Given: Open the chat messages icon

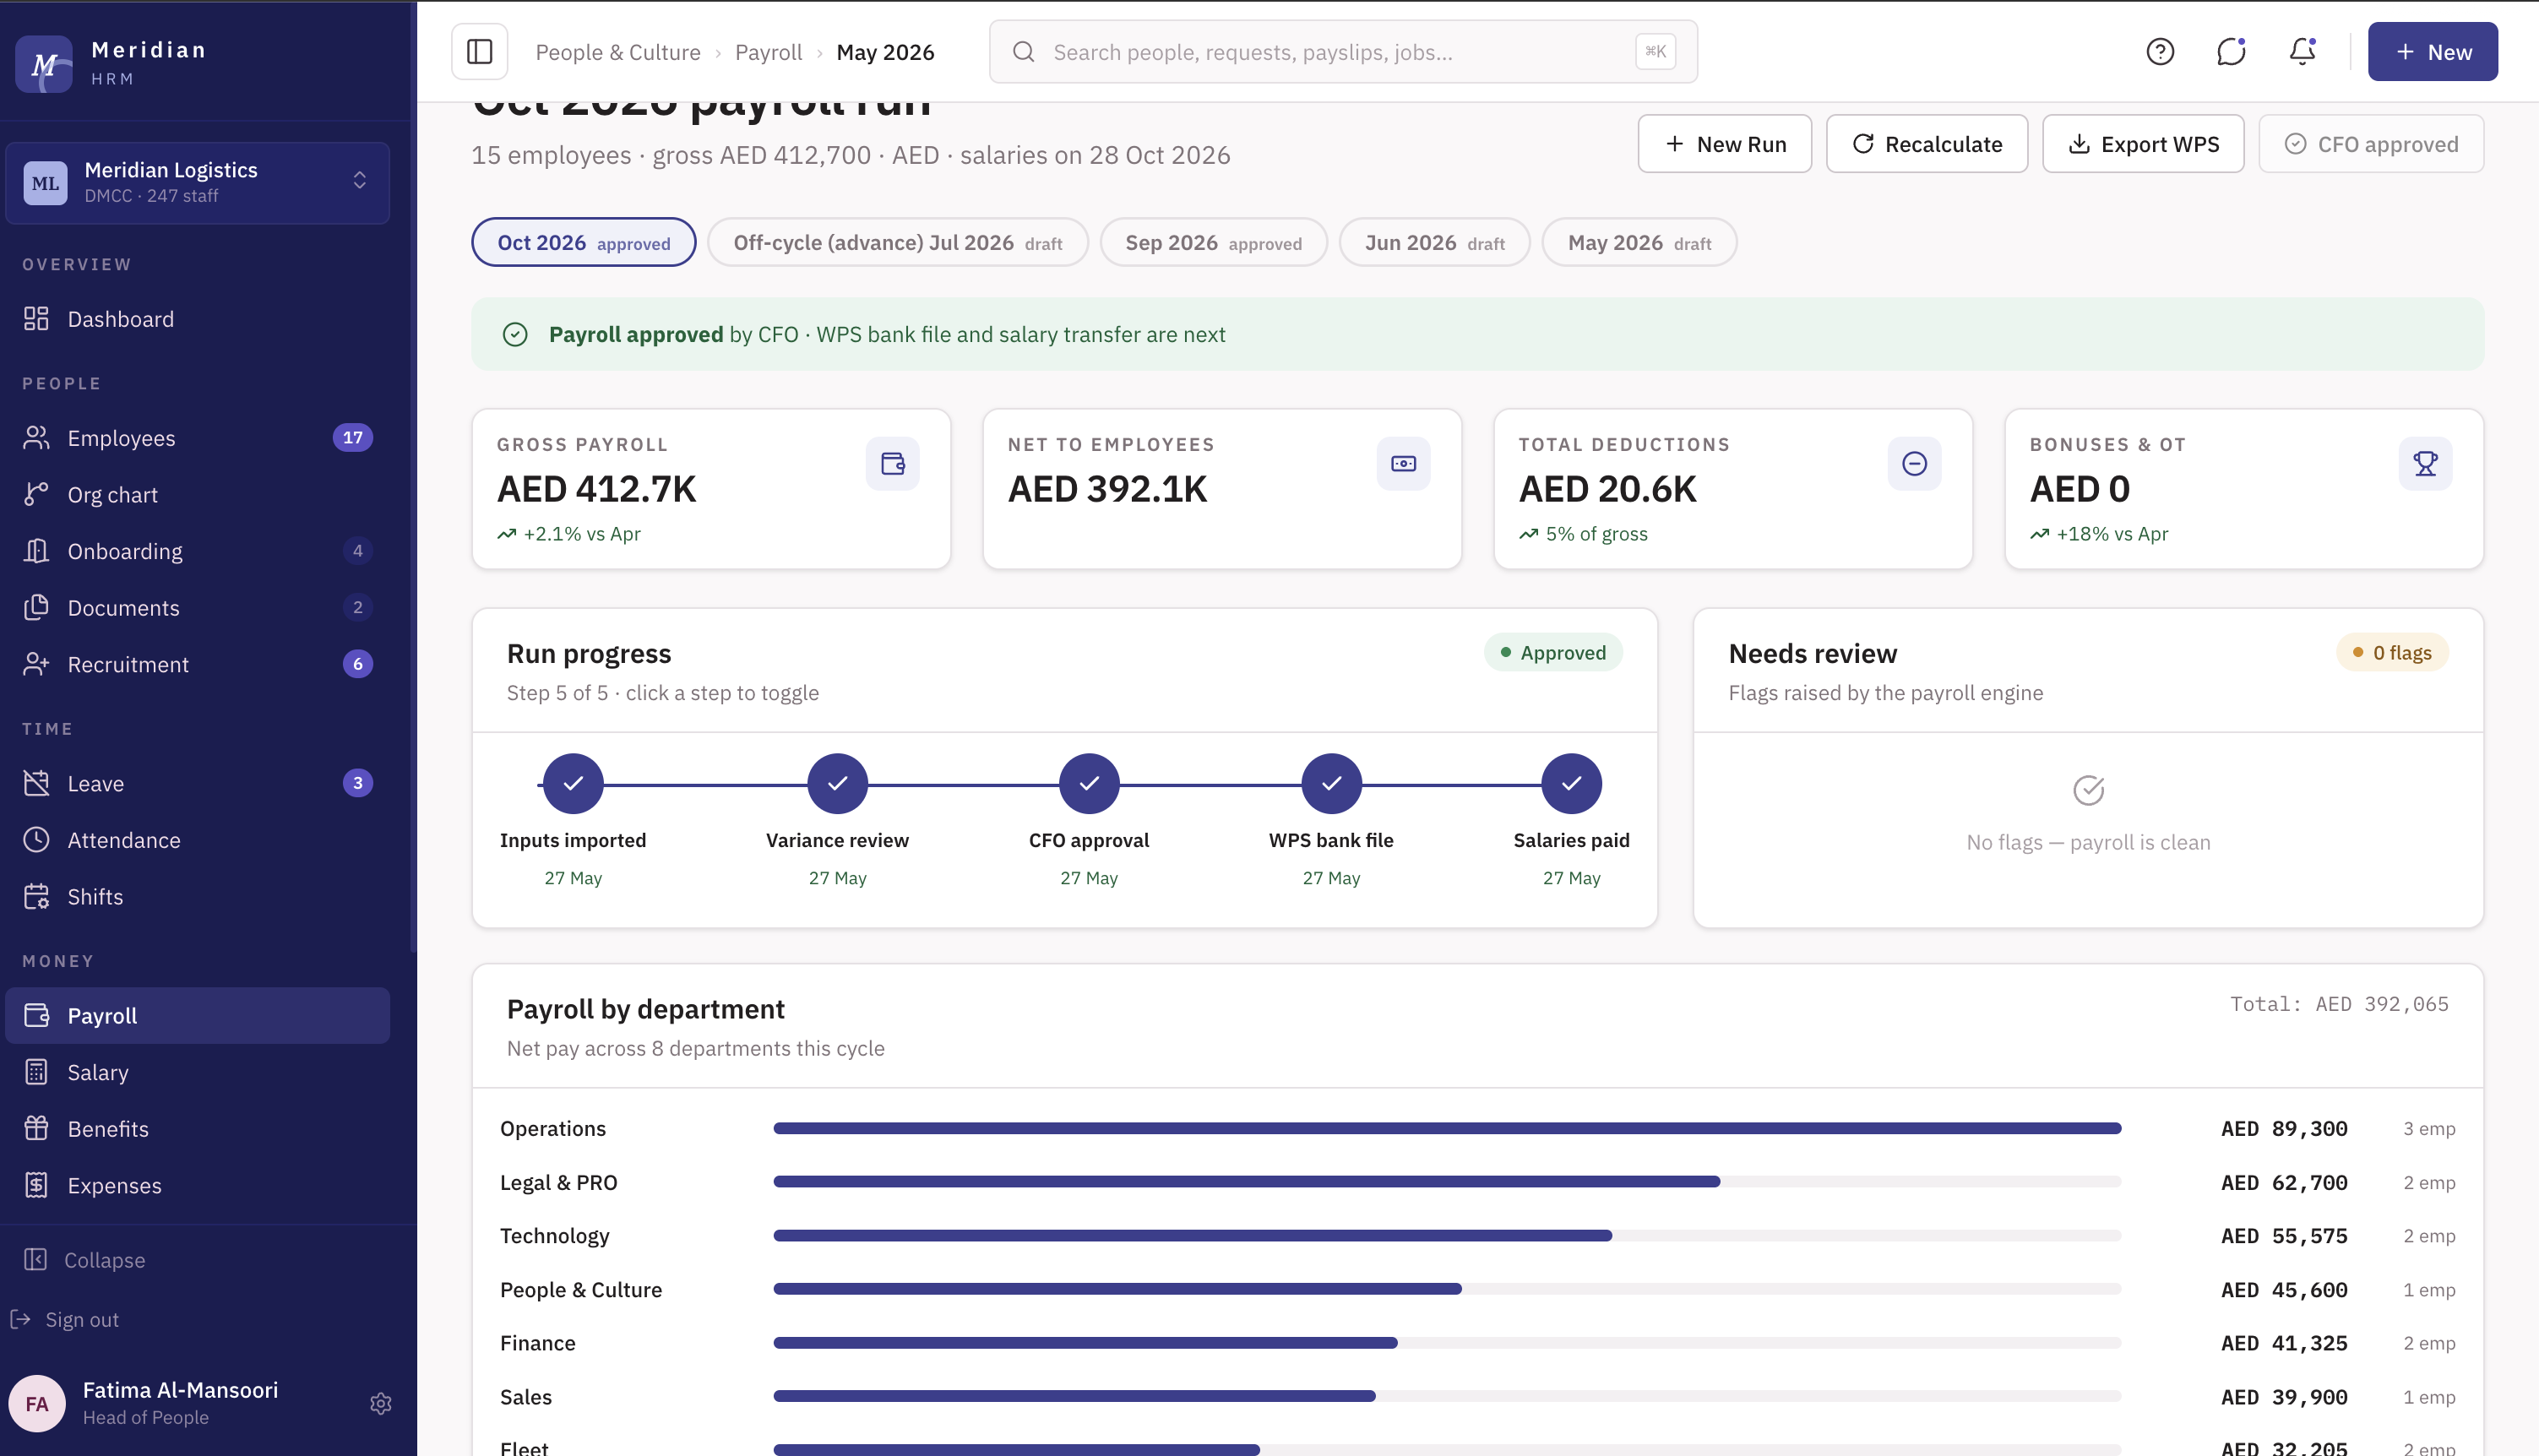Looking at the screenshot, I should 2231,51.
